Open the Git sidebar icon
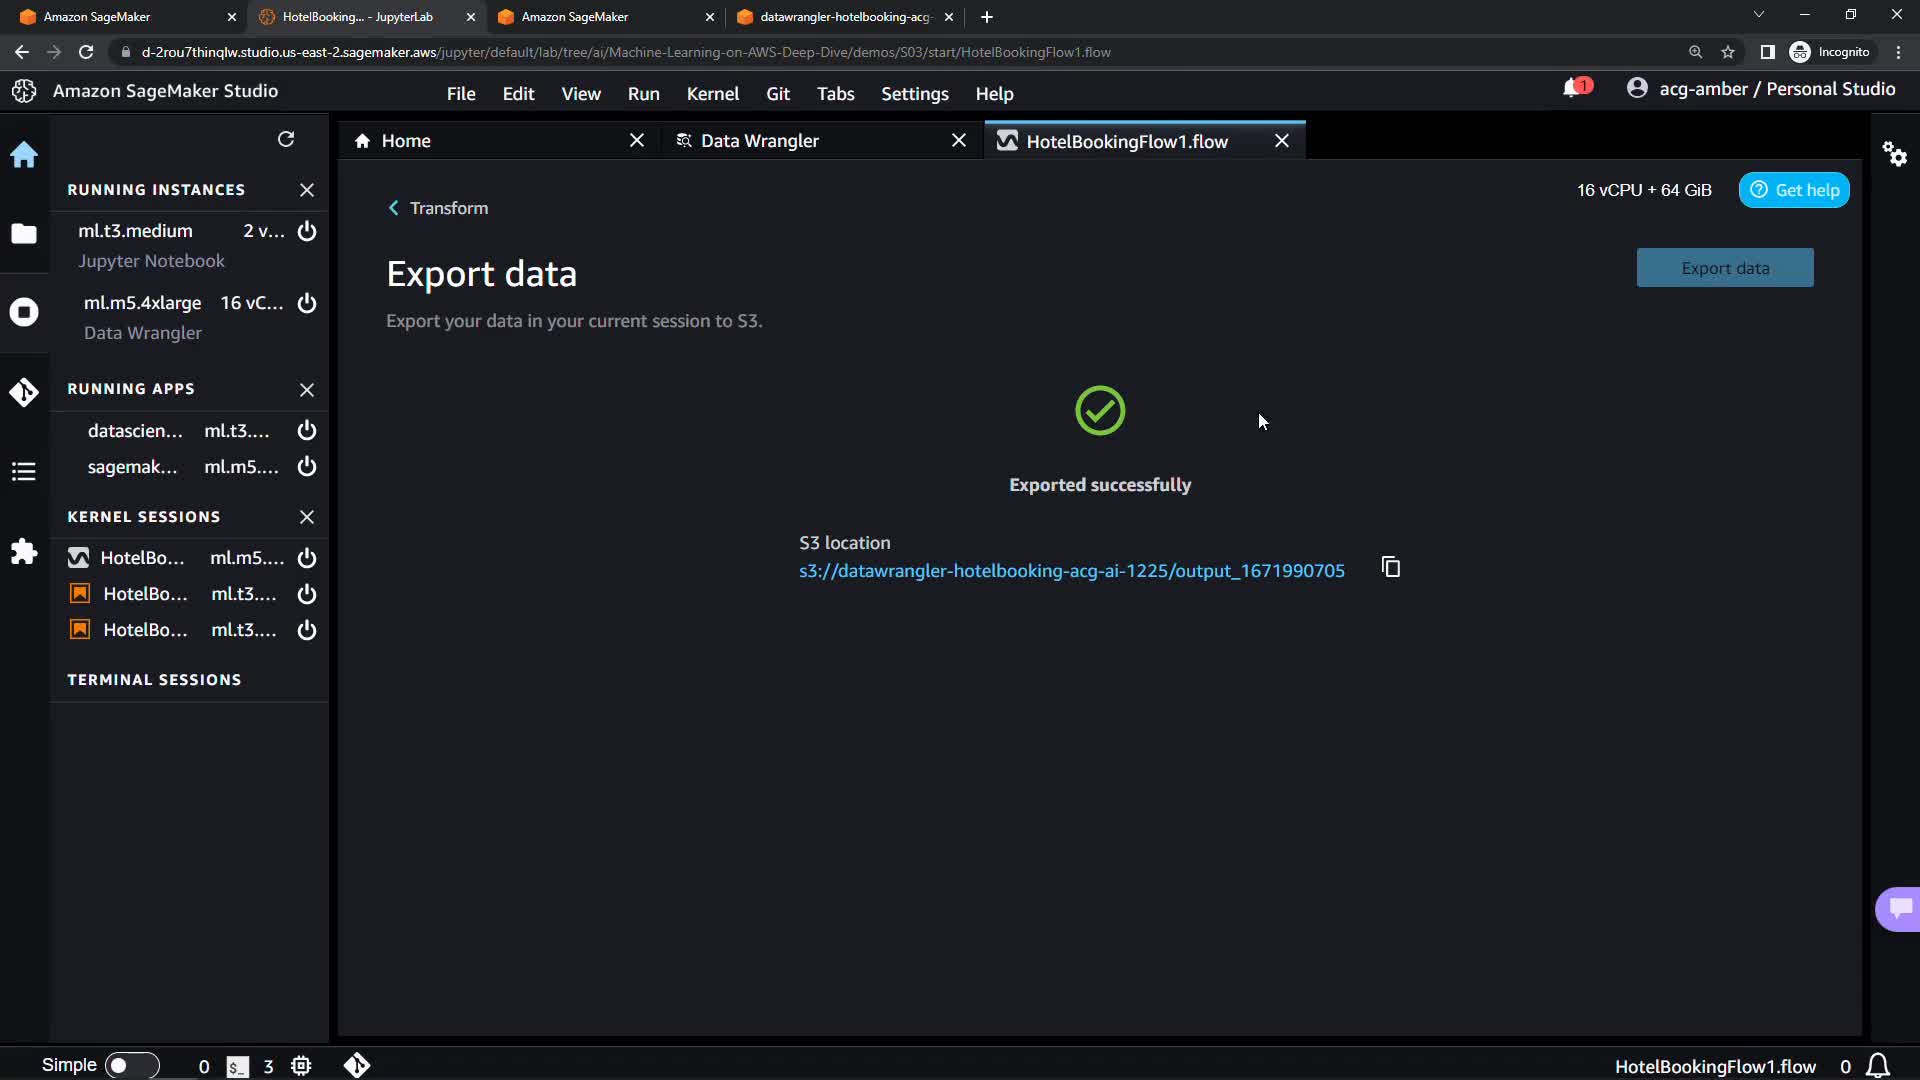Screen dimensions: 1920x1080 (x=24, y=392)
